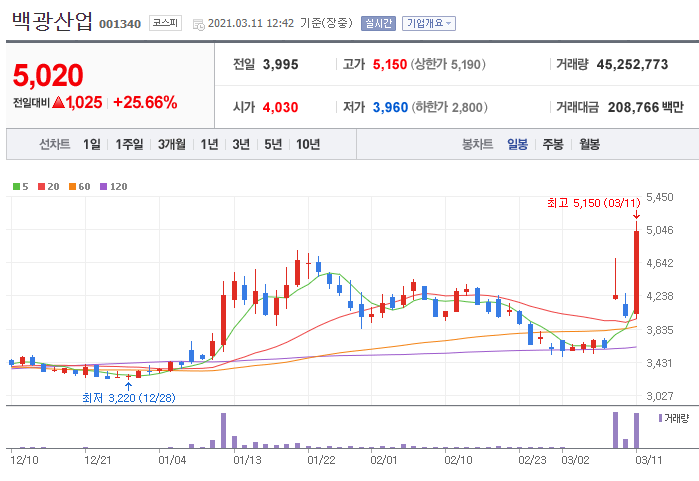
Task: Click the 최저 3,220 (12/28) chart annotation
Action: click(128, 398)
